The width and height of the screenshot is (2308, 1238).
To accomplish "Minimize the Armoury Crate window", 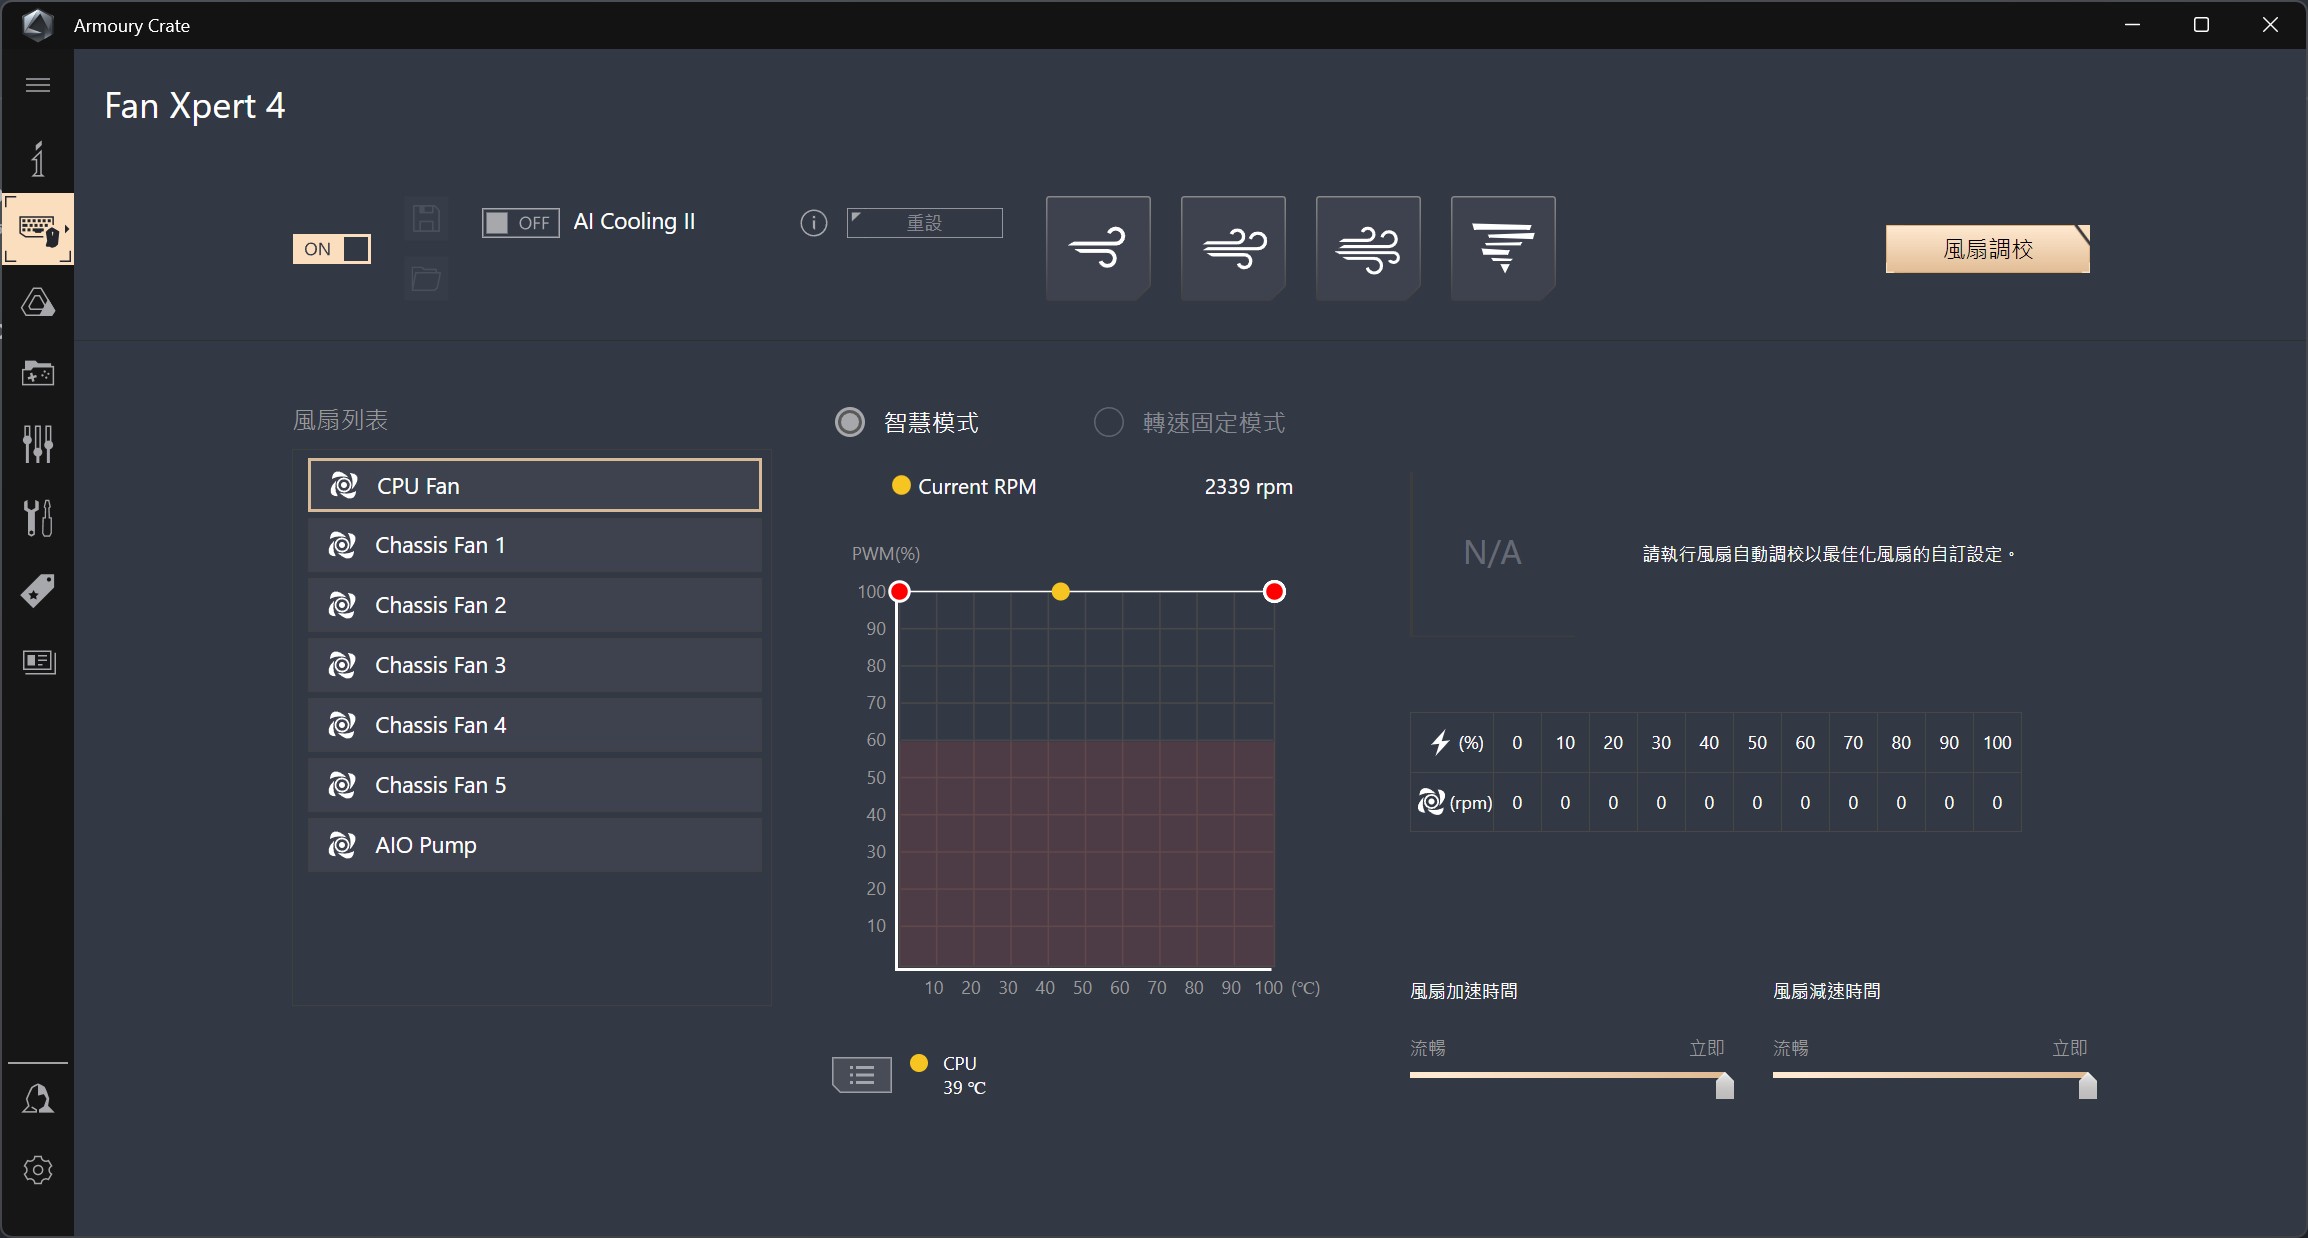I will click(2132, 25).
